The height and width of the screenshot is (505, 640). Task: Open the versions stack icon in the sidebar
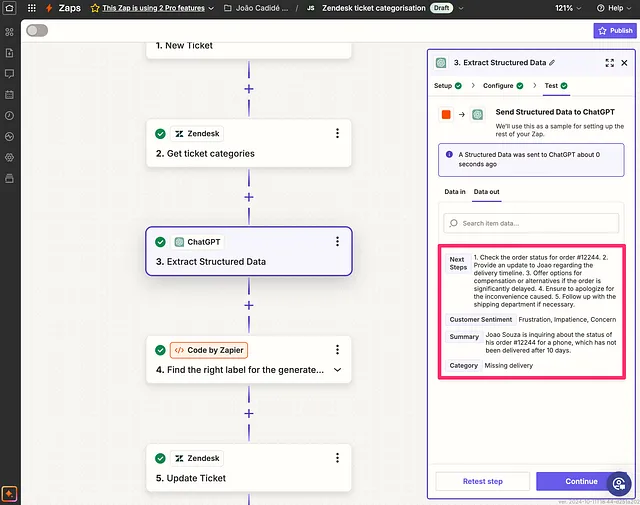[x=9, y=178]
